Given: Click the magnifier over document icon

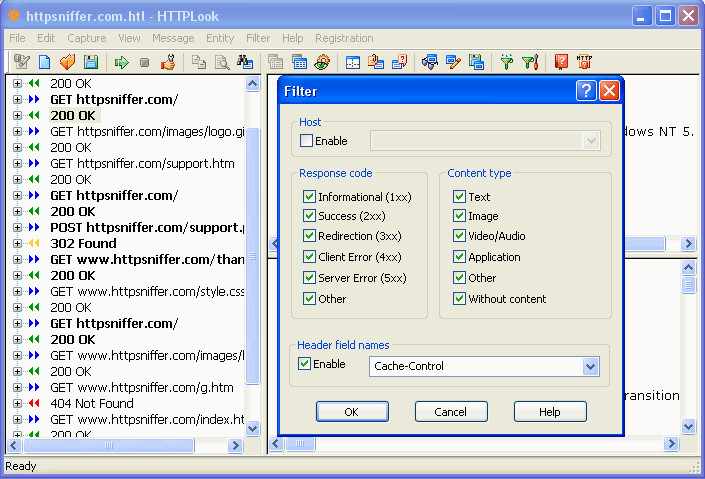Looking at the screenshot, I should click(222, 62).
